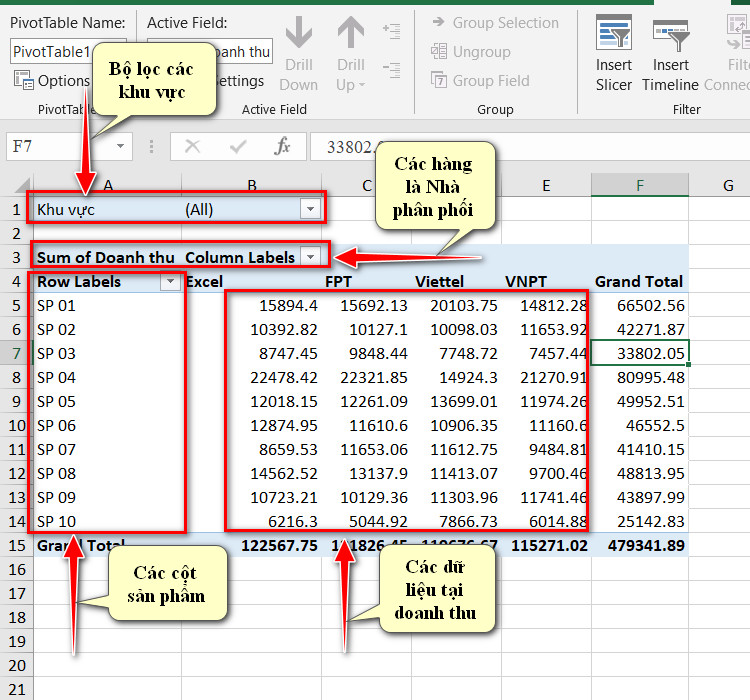Click cell with value 5044.92
Image resolution: width=750 pixels, height=700 pixels.
366,521
